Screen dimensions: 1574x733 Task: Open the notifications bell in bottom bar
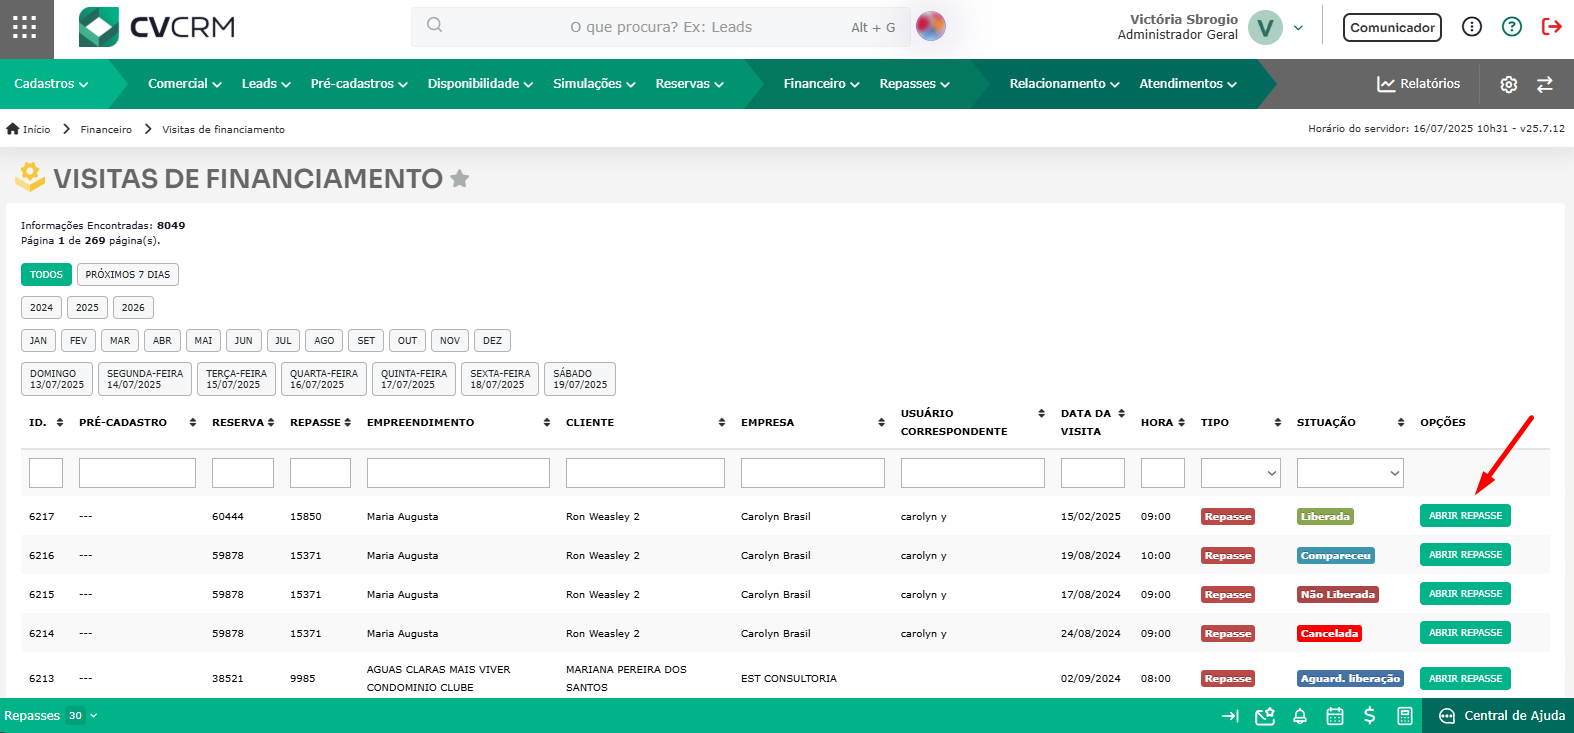1300,716
